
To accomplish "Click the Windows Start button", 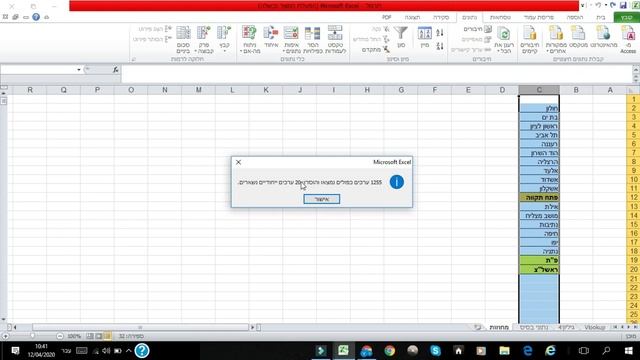I will coord(629,351).
